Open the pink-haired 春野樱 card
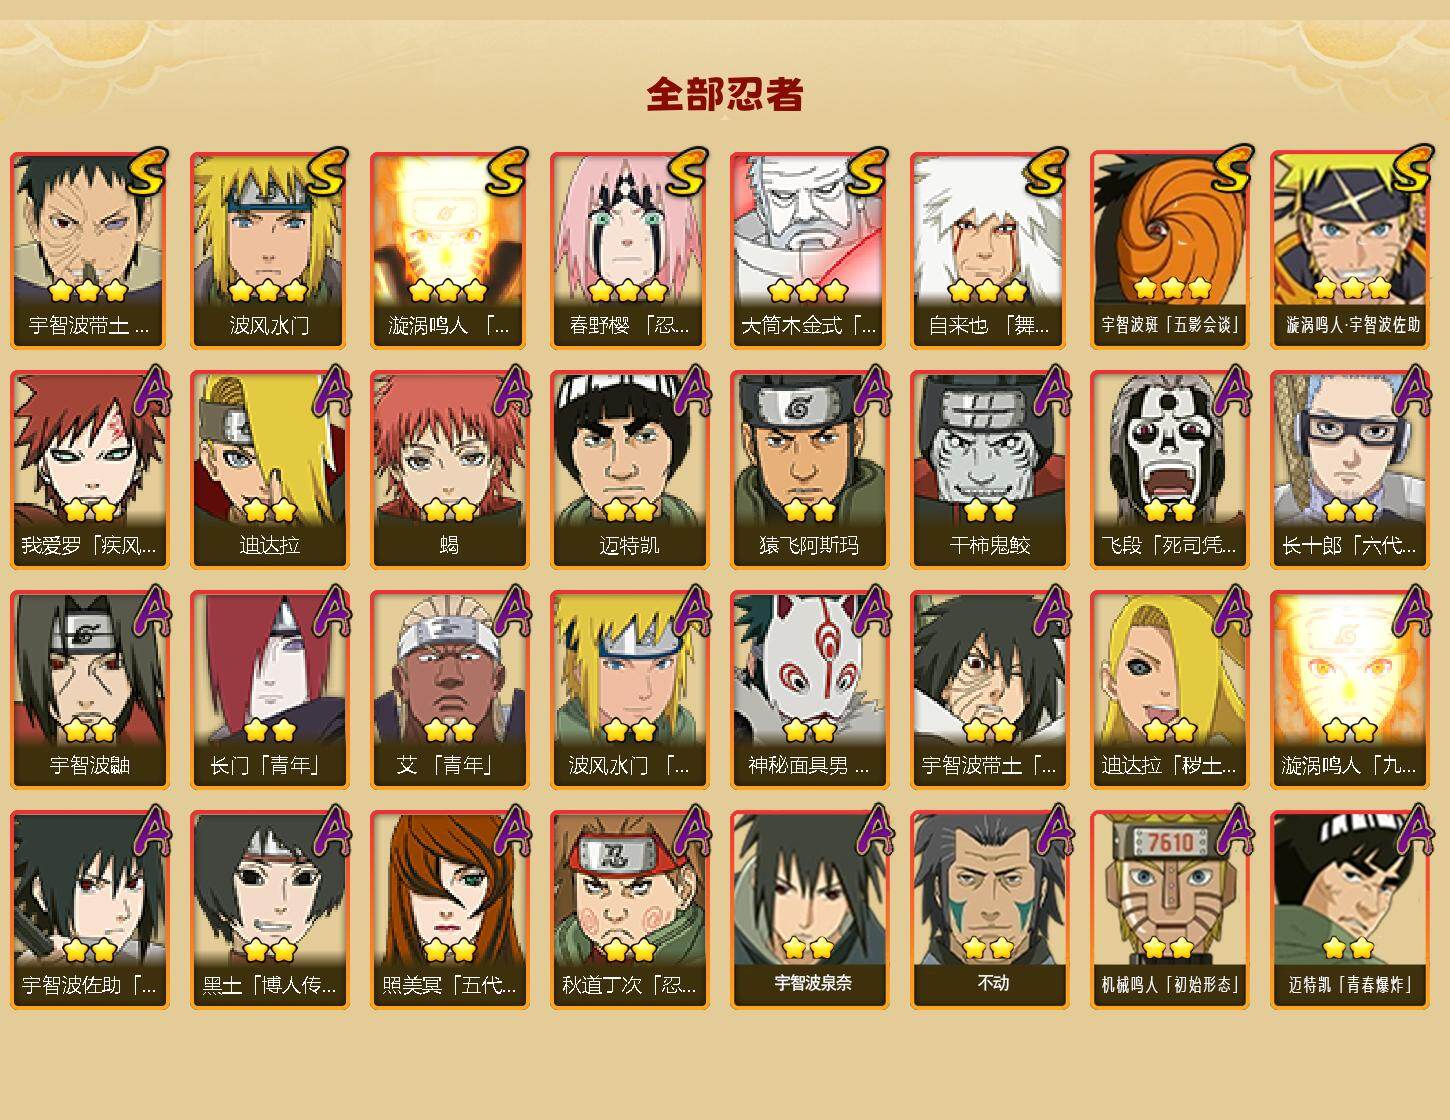Viewport: 1450px width, 1120px height. point(629,250)
